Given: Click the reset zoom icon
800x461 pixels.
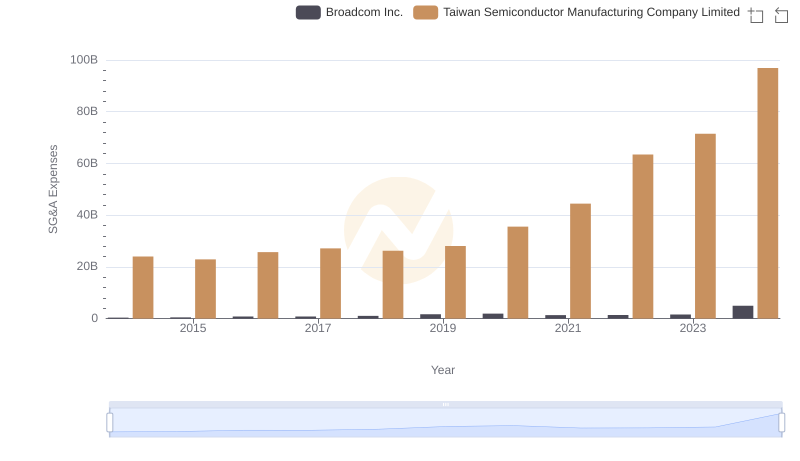Looking at the screenshot, I should coord(781,15).
